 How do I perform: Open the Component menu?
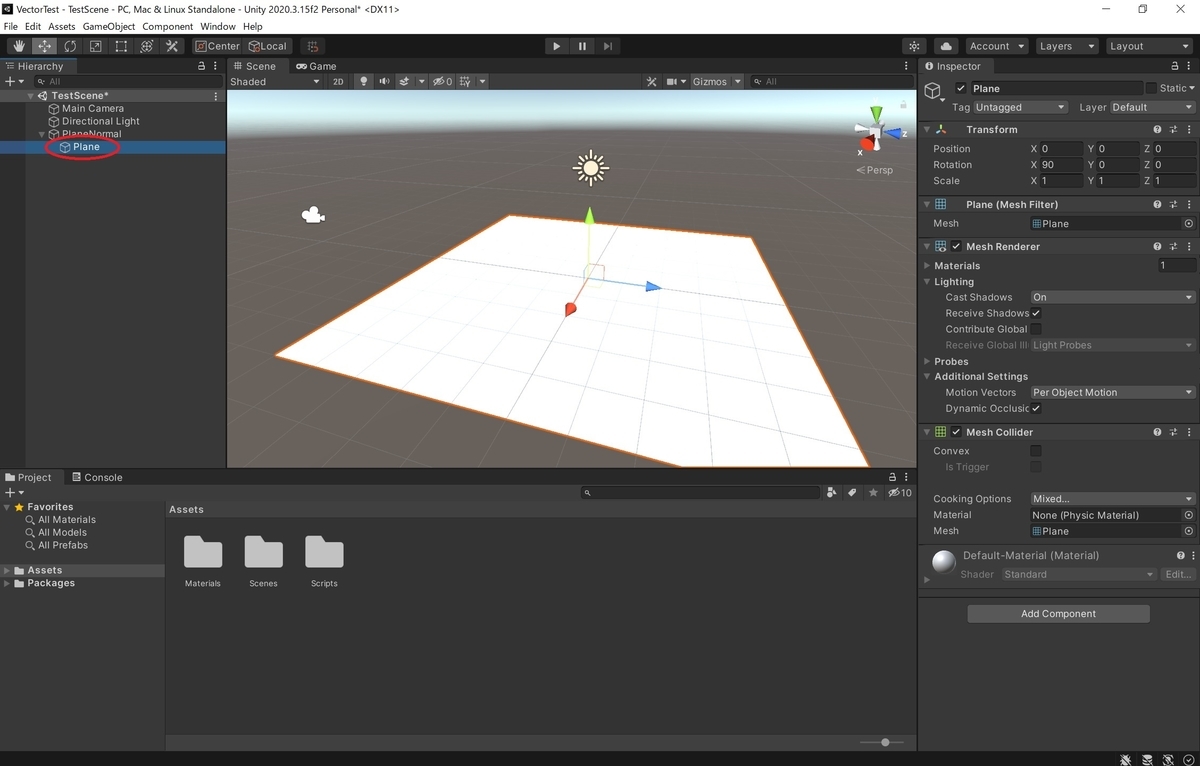coord(168,26)
